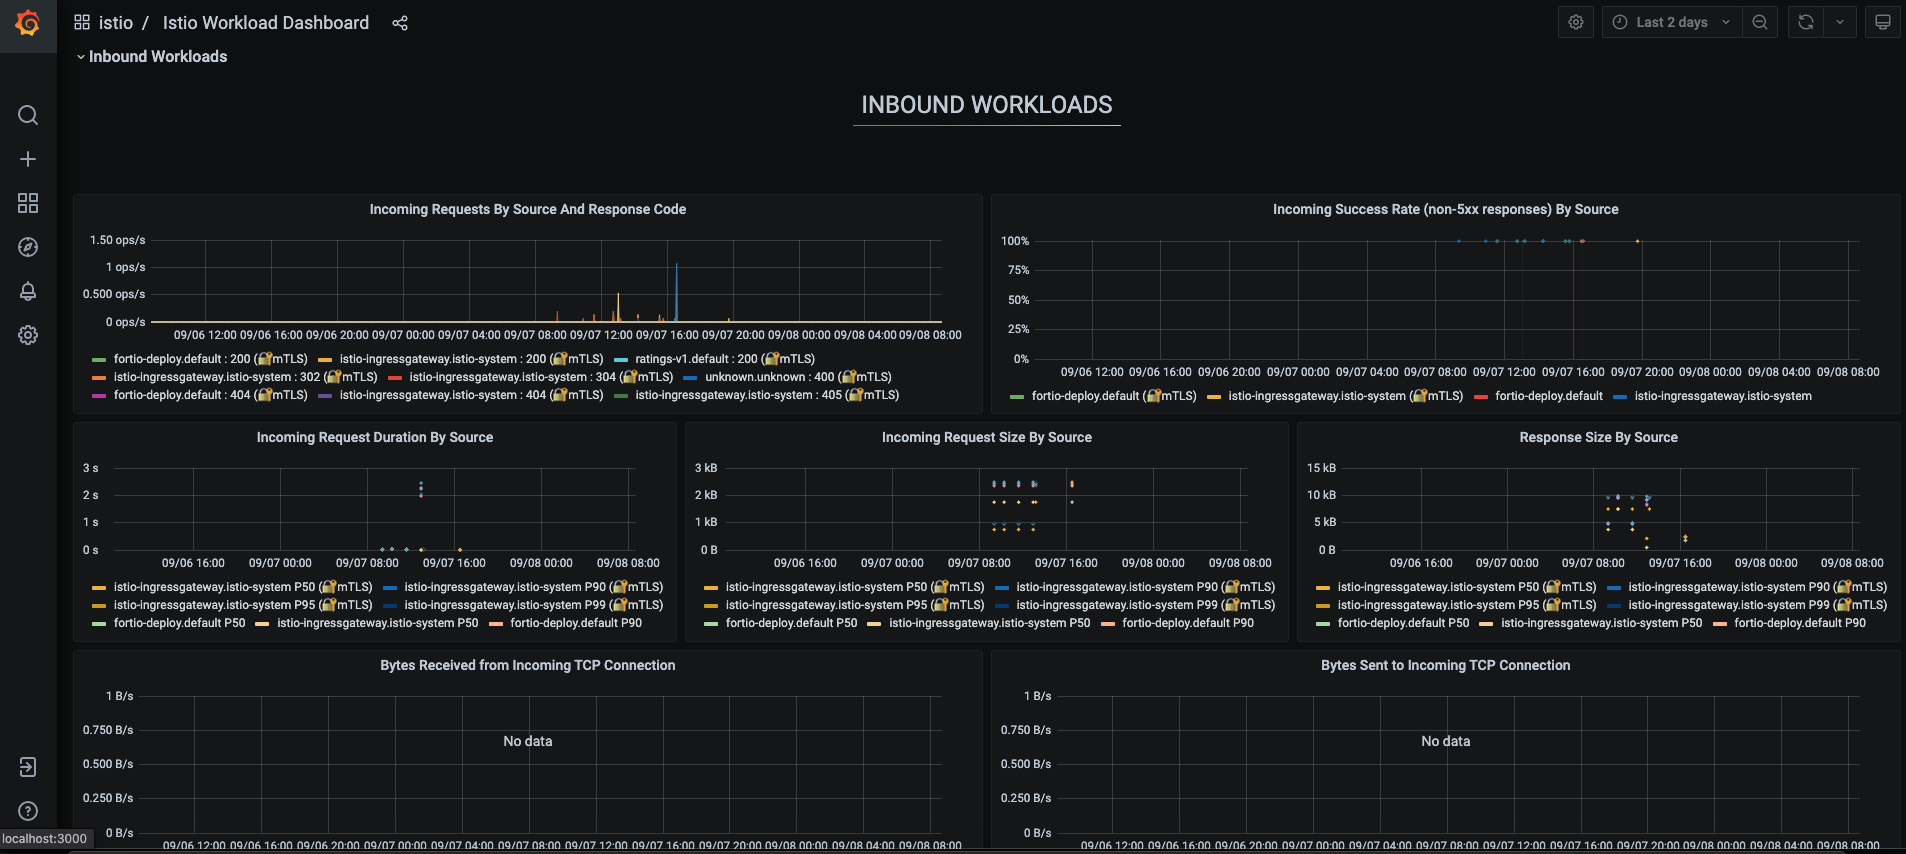
Task: Click the refresh dashboard icon
Action: [1805, 22]
